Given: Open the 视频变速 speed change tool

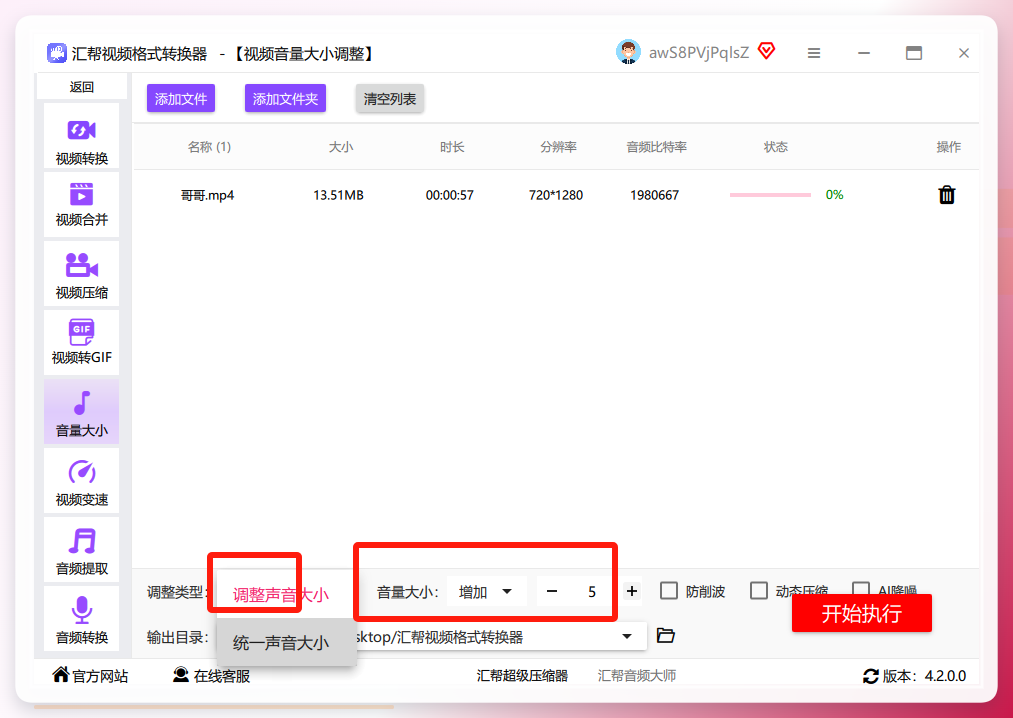Looking at the screenshot, I should (81, 481).
